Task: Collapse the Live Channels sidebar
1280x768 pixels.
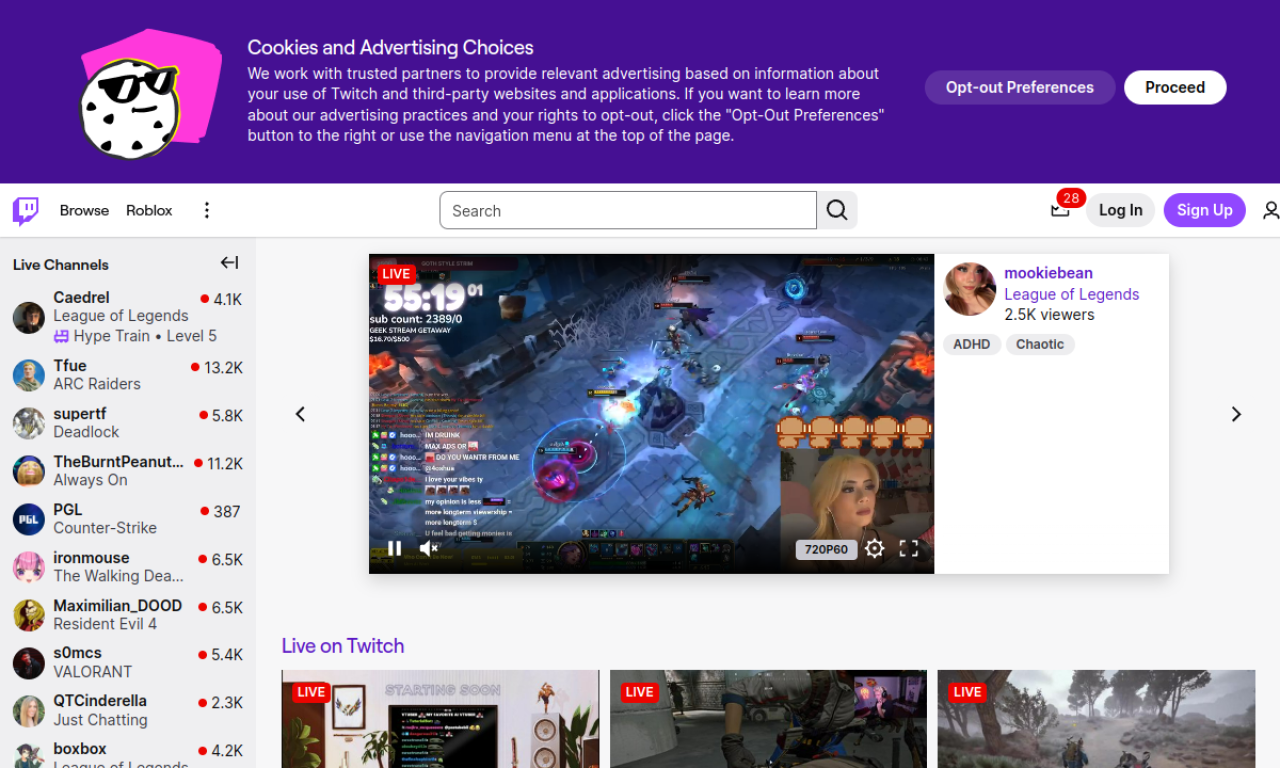Action: tap(229, 262)
